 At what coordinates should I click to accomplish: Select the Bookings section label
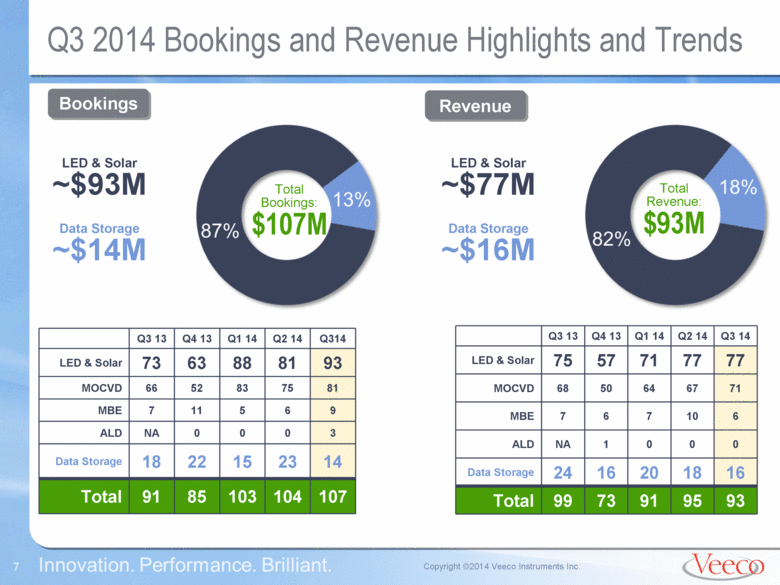pyautogui.click(x=98, y=104)
